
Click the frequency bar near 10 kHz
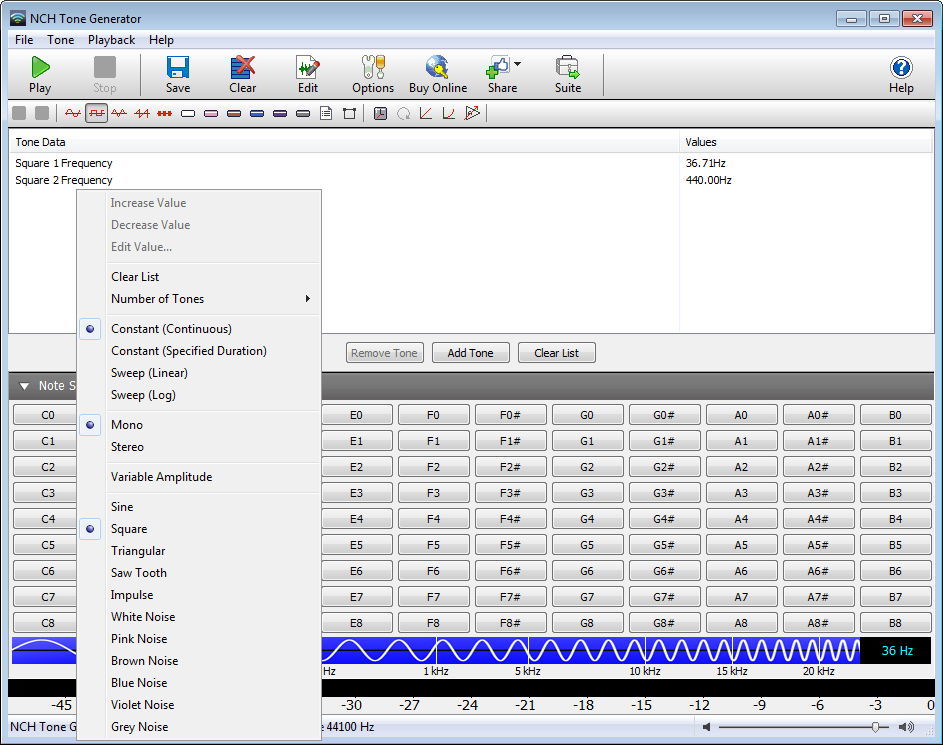(645, 651)
